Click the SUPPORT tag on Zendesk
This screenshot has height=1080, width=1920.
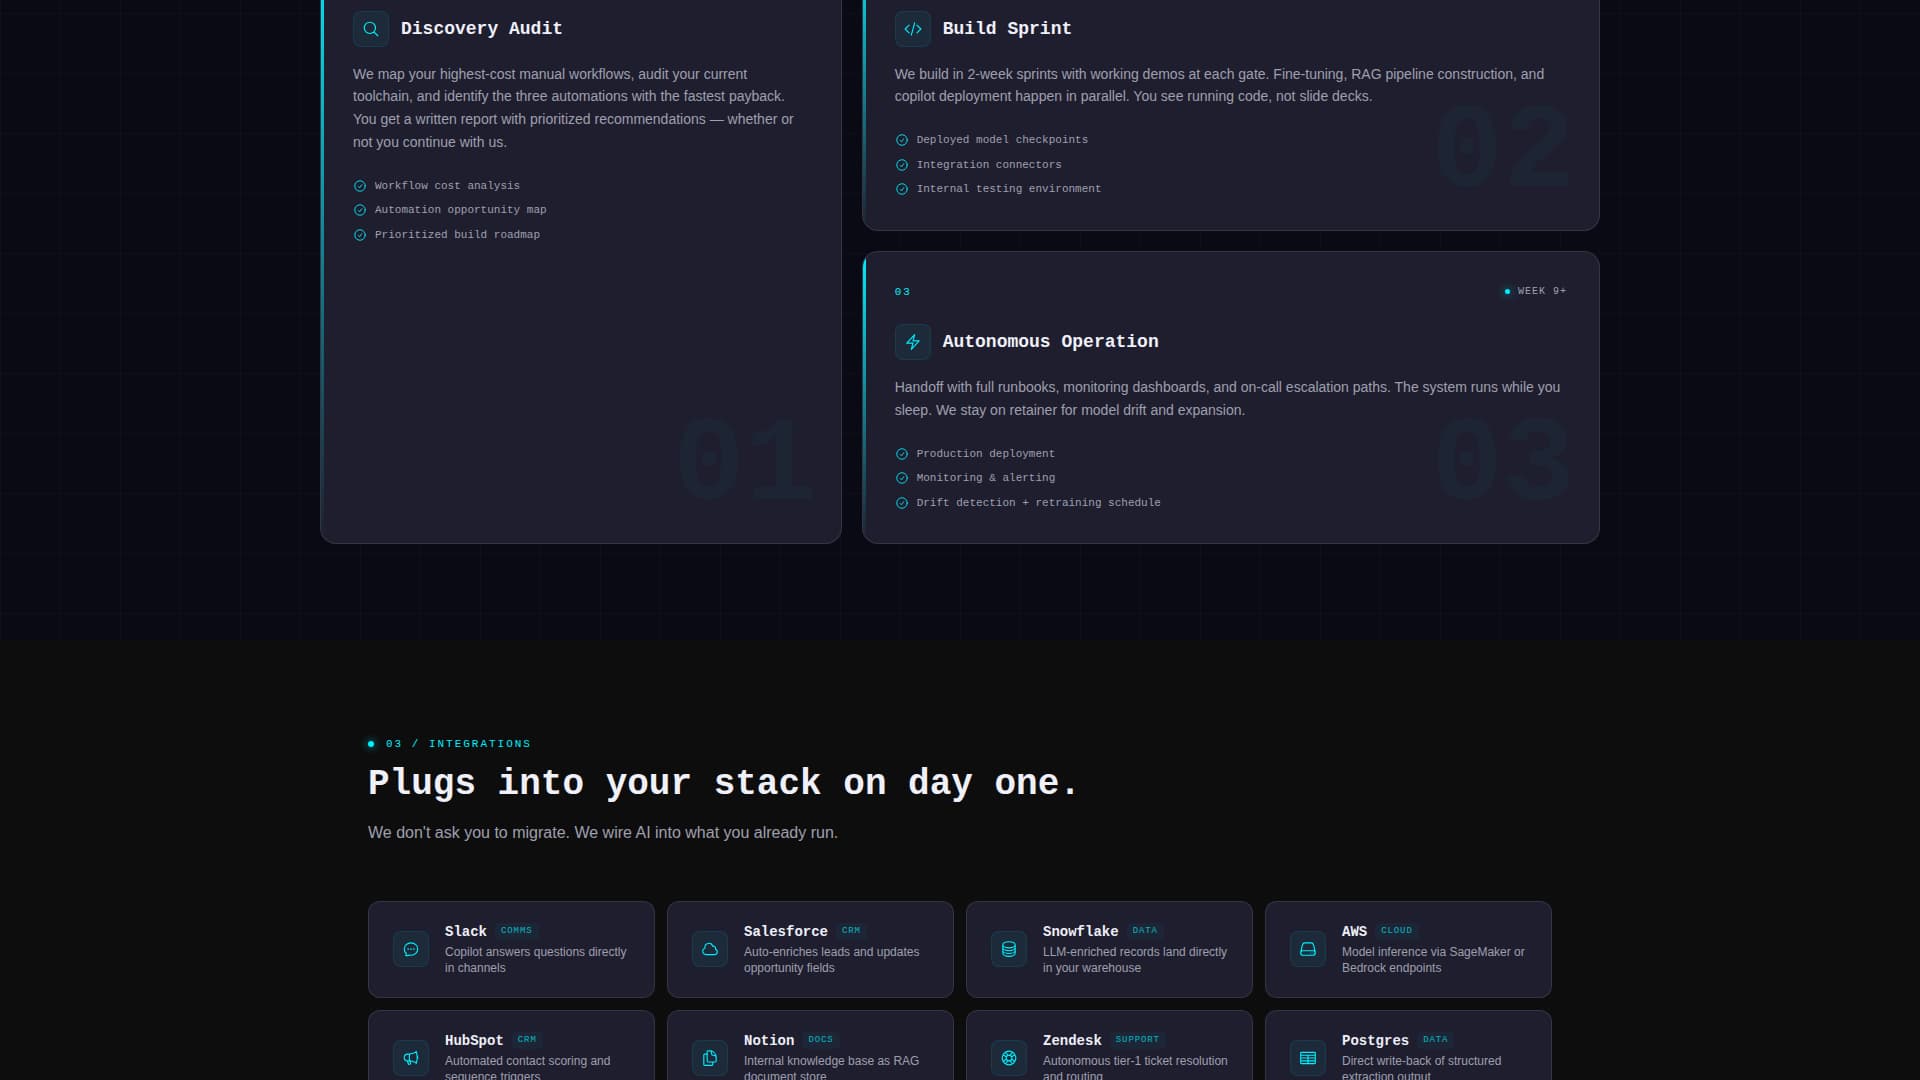coord(1137,1039)
